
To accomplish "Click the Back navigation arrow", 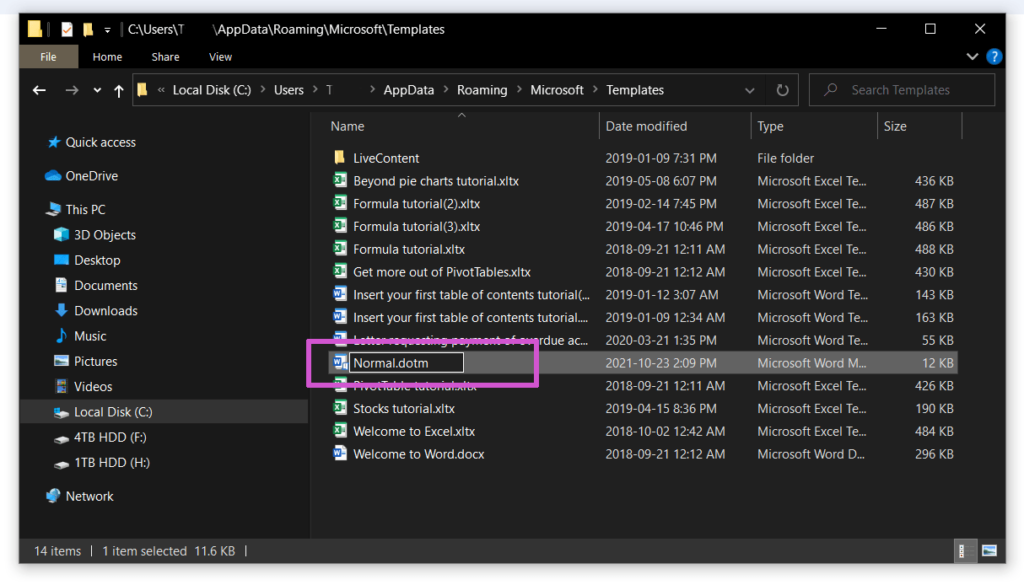I will [39, 90].
